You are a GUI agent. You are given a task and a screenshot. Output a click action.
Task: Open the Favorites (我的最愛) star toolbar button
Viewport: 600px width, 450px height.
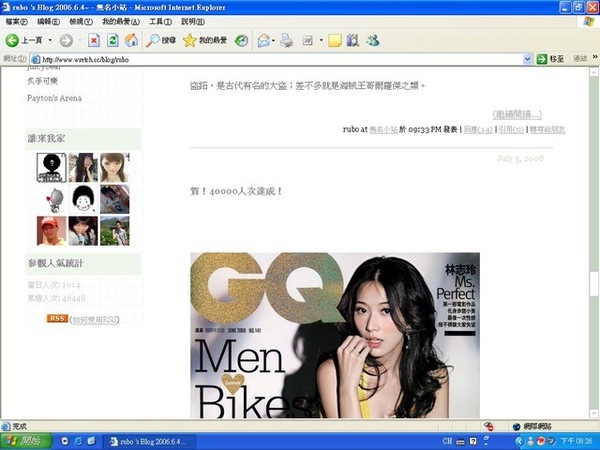(x=205, y=40)
